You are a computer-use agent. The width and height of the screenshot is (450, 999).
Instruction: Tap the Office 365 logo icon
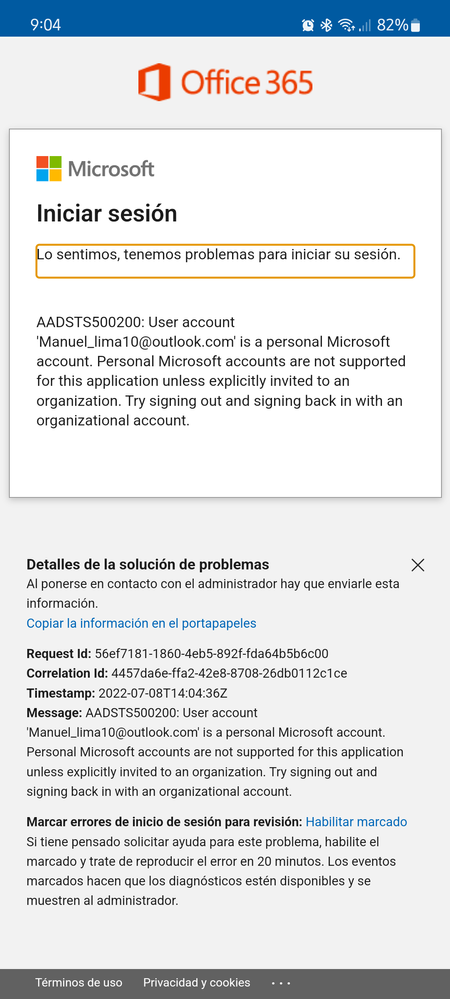154,82
